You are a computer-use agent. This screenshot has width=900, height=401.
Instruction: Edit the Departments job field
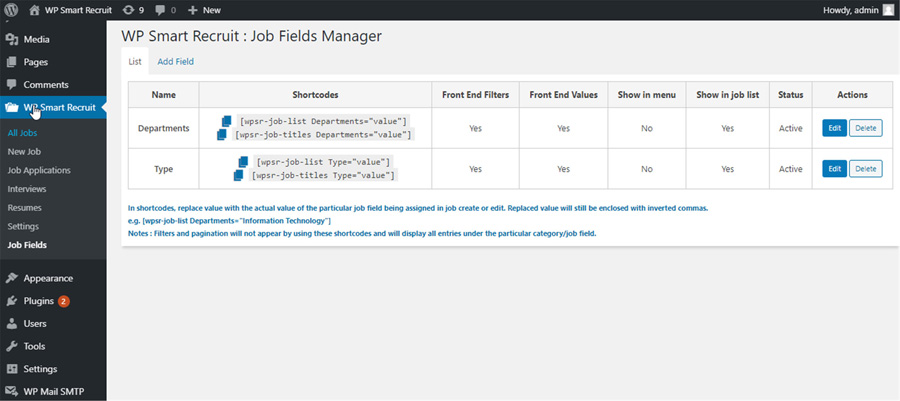[834, 128]
